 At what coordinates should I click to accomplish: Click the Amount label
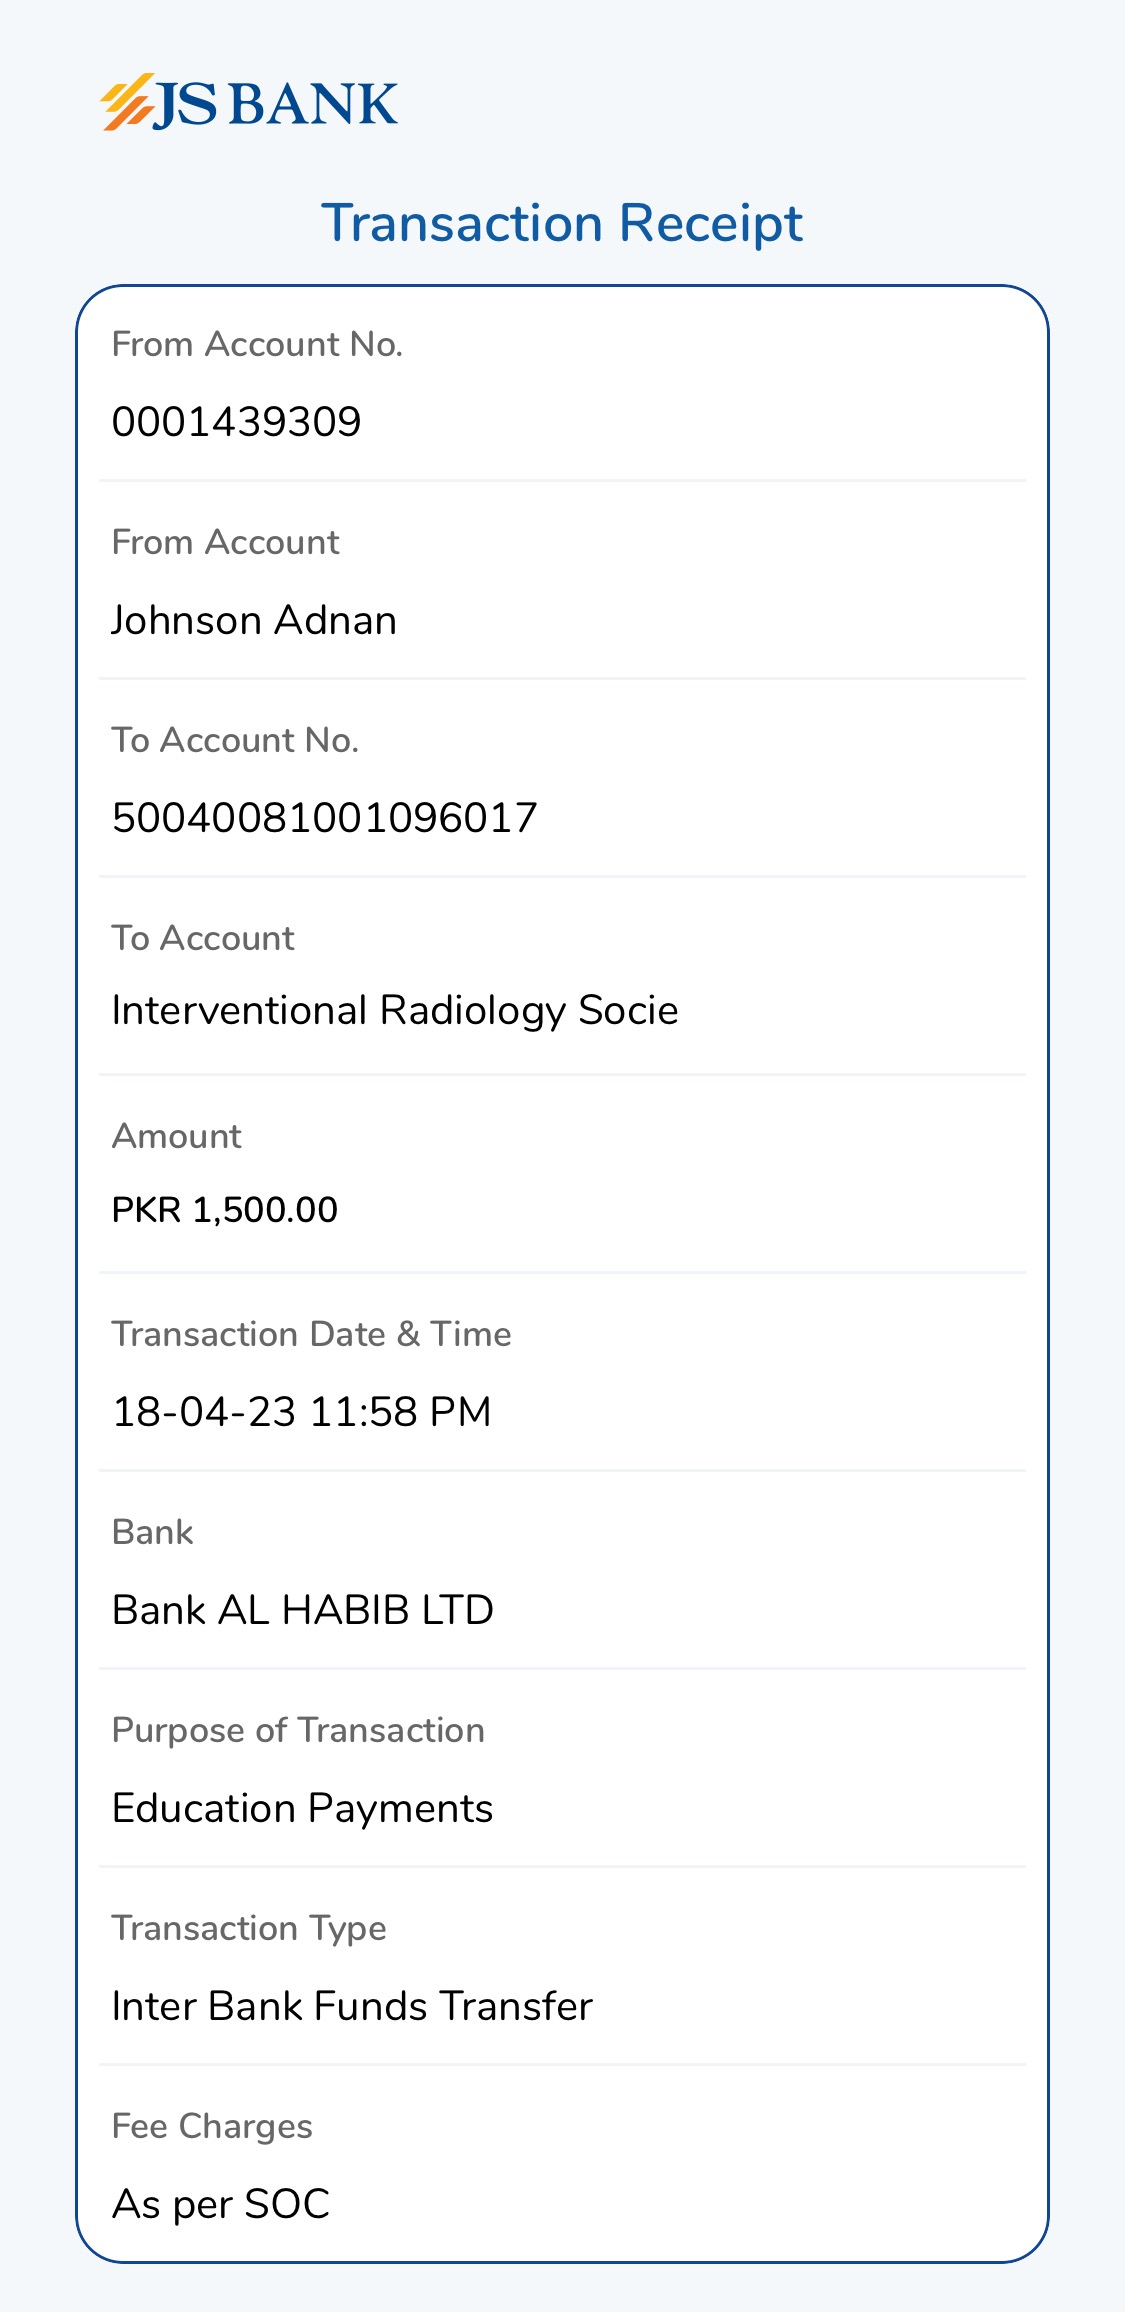[176, 1136]
